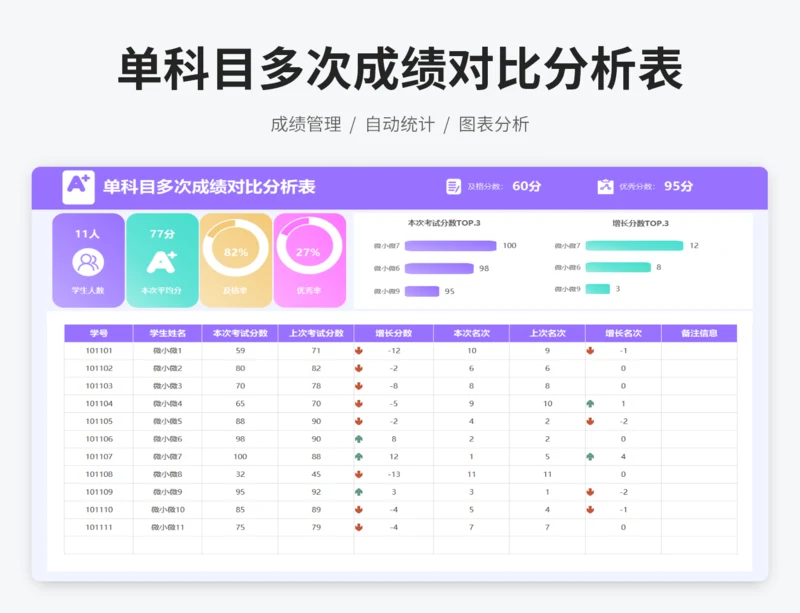
Task: Click the white header title 单科目多次成绩对比分析表
Action: [209, 187]
